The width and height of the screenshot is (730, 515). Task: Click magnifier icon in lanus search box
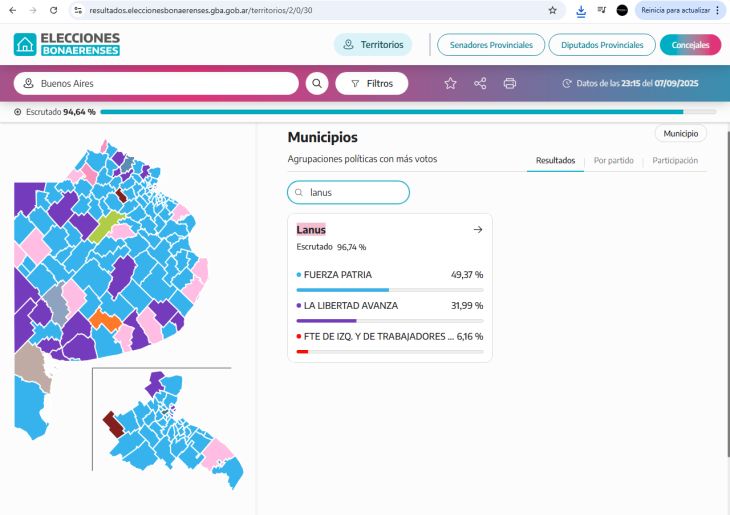coord(299,192)
